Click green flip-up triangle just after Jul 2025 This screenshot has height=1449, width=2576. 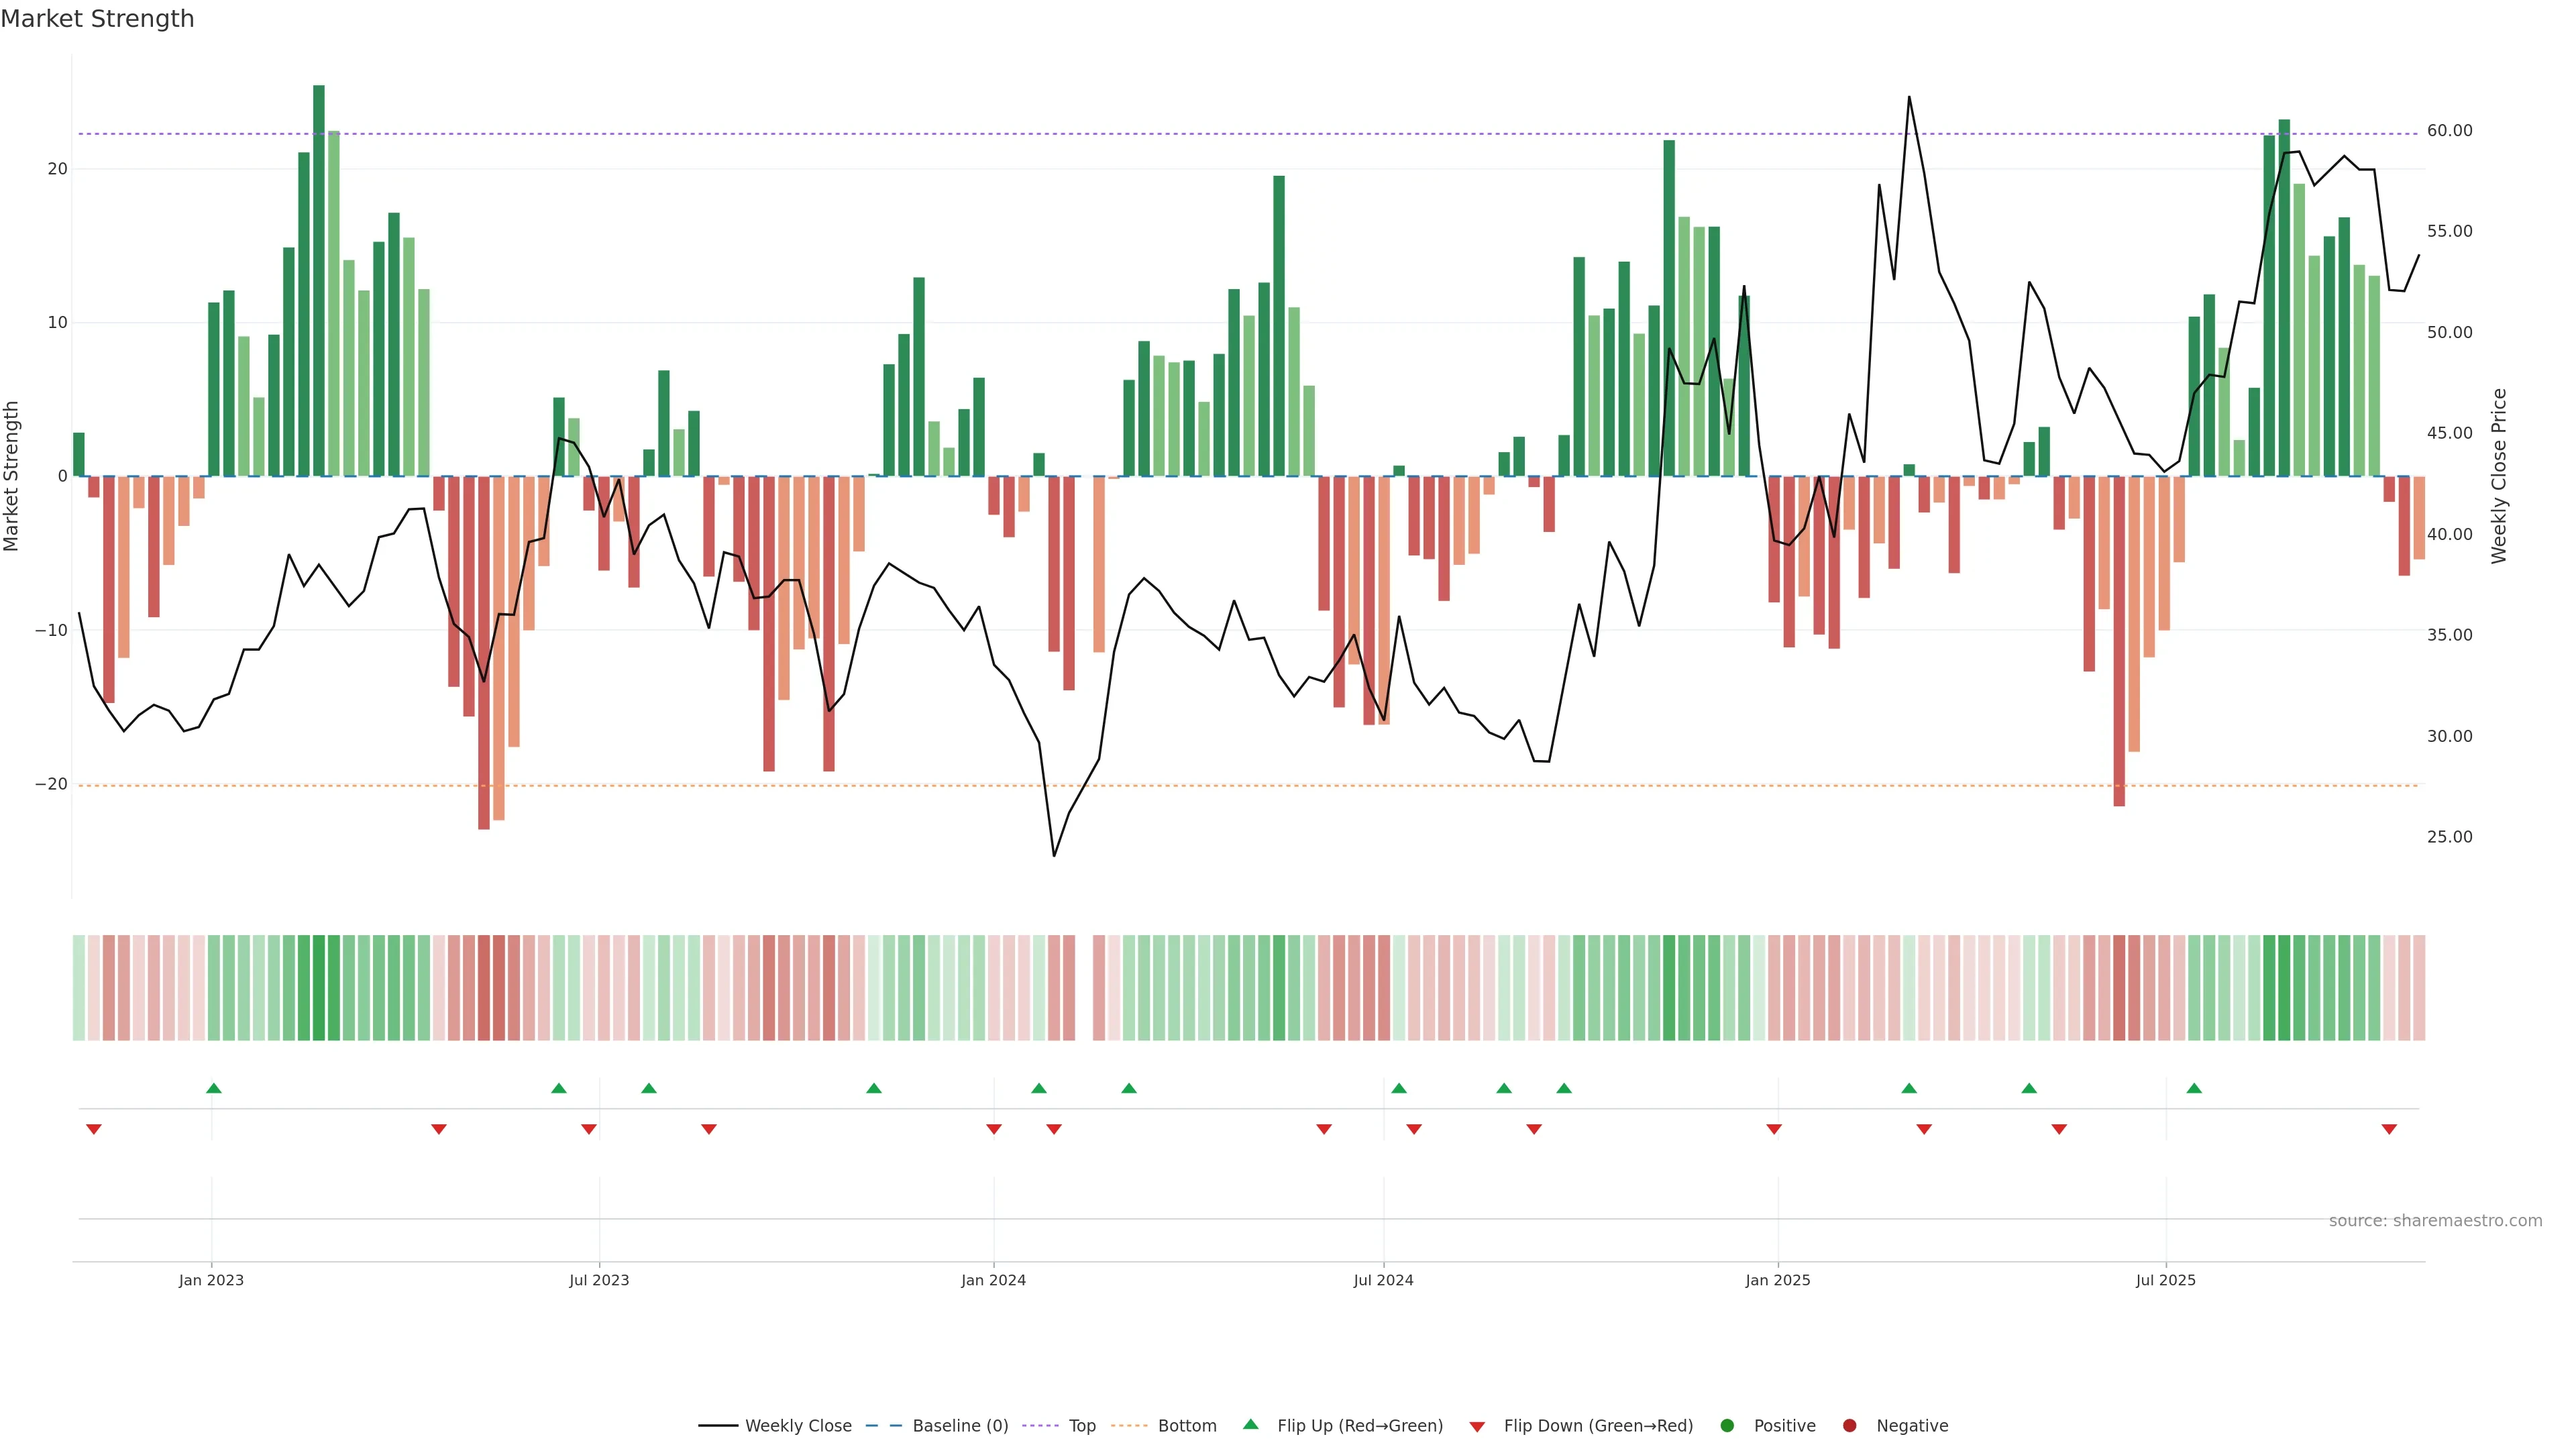tap(2194, 1088)
